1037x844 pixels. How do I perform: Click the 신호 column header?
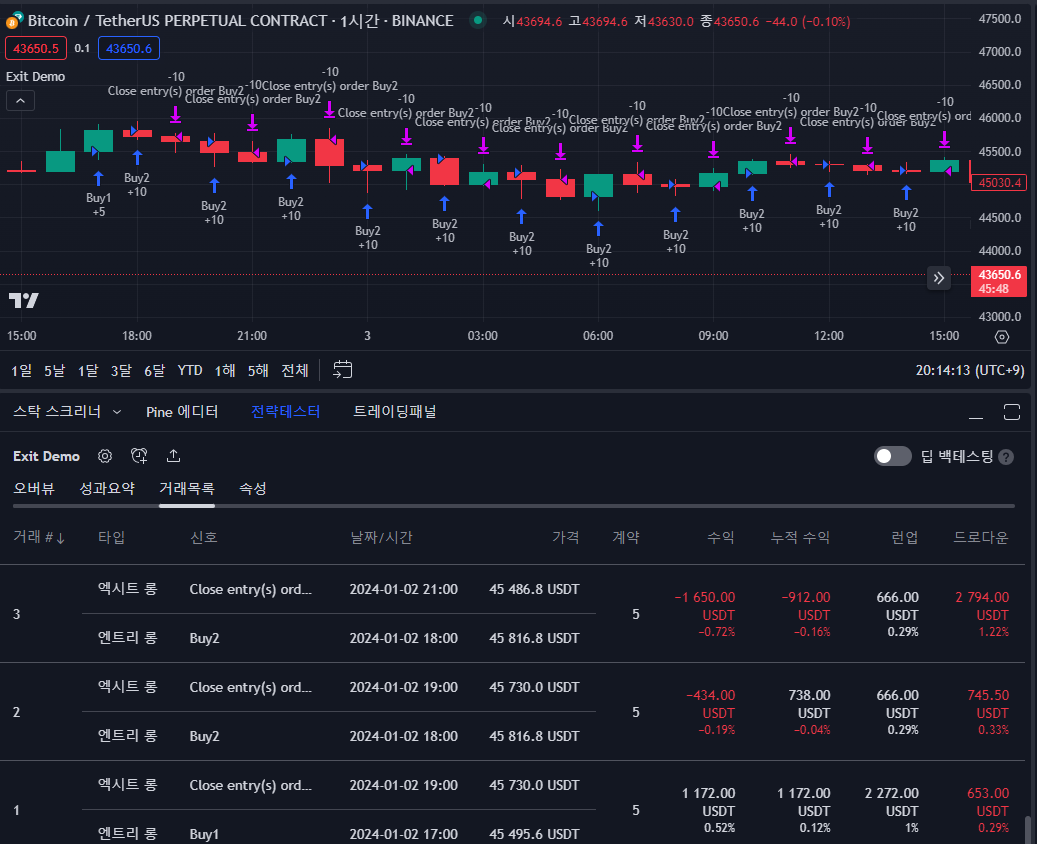click(204, 537)
